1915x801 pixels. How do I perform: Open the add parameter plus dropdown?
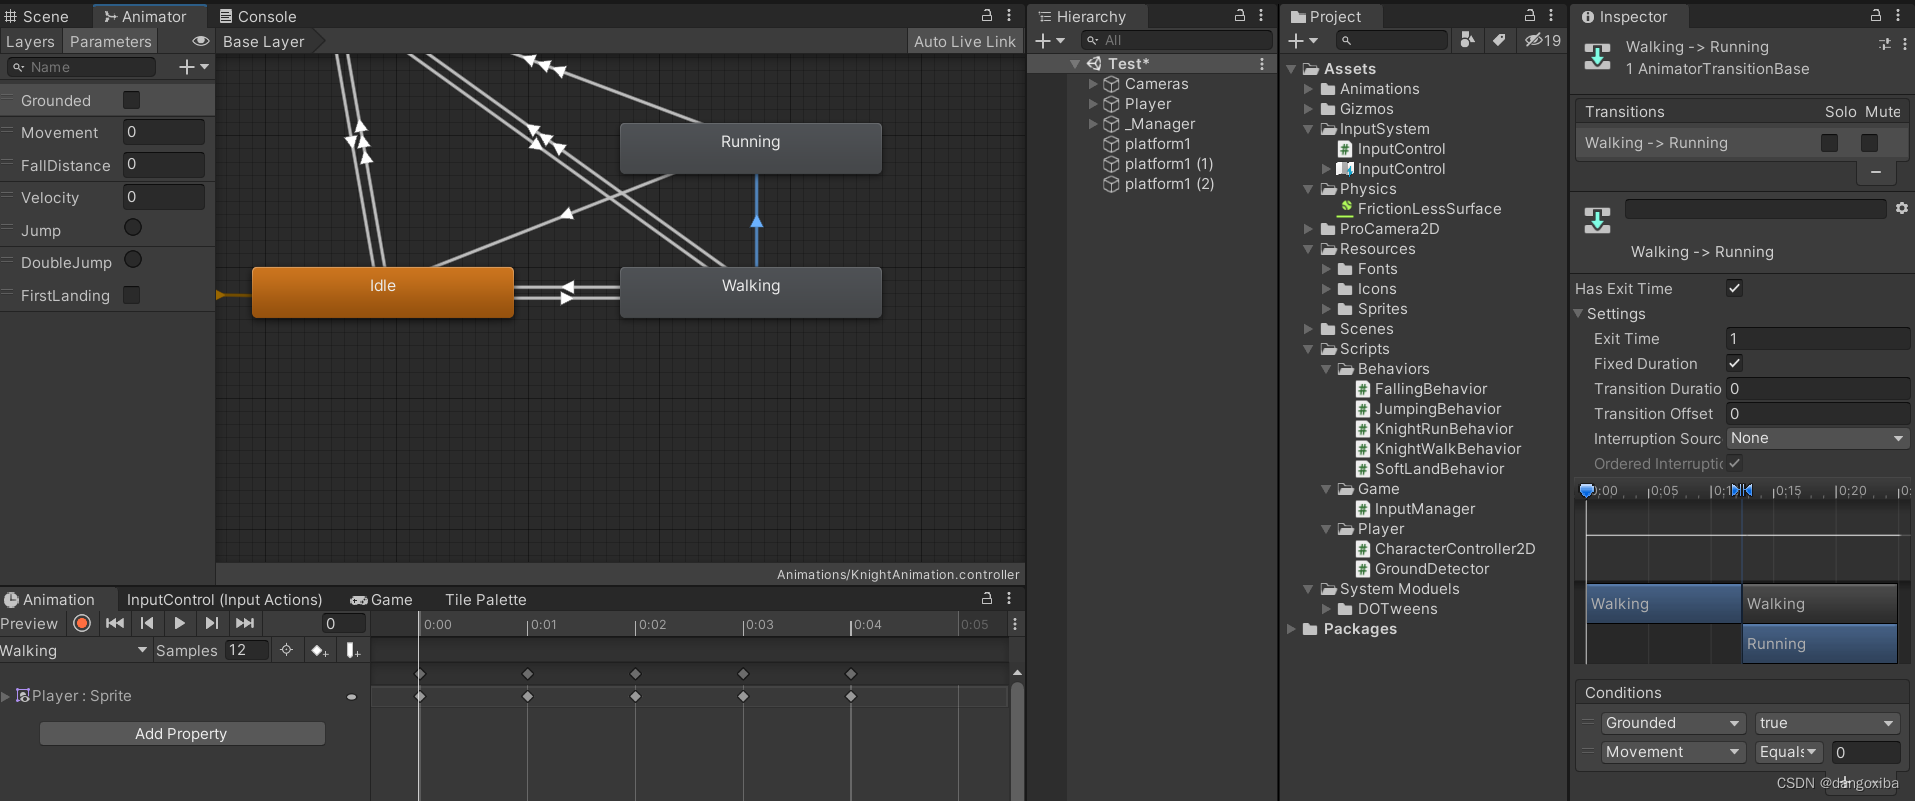pyautogui.click(x=194, y=66)
